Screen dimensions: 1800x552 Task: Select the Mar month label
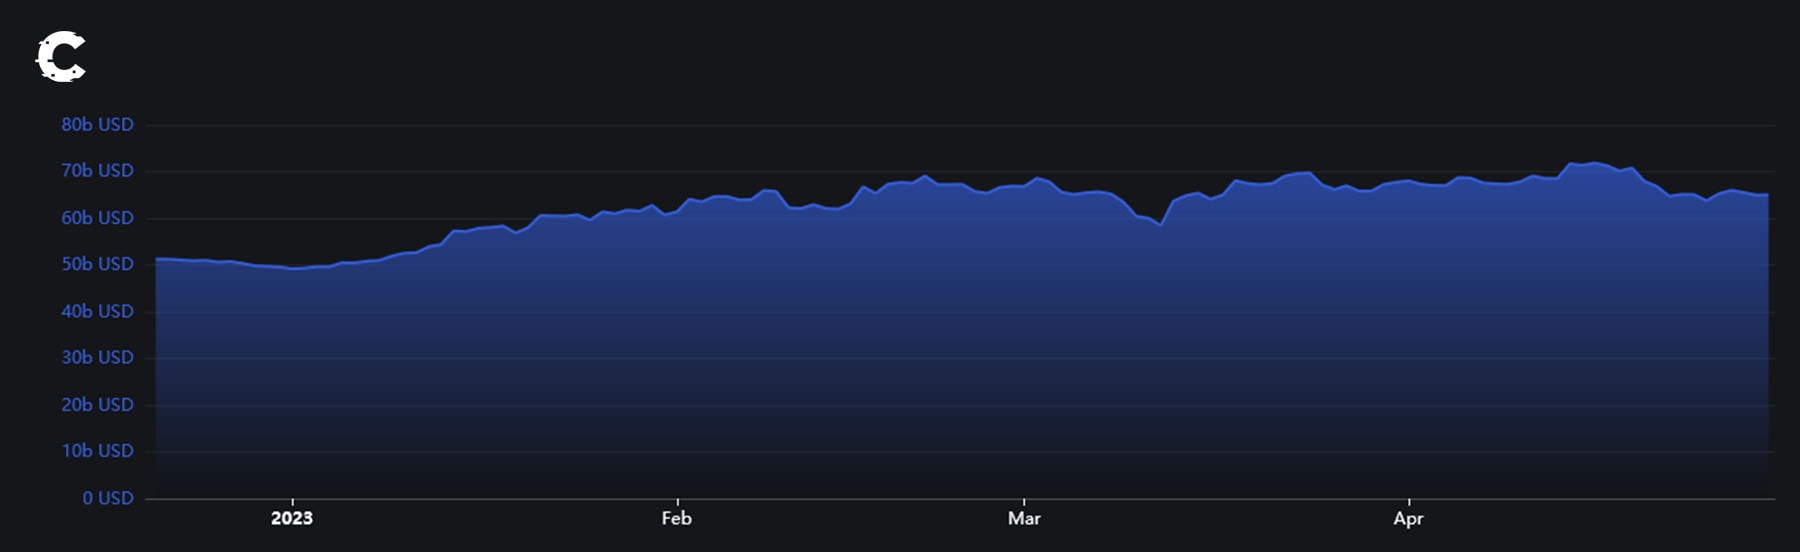pyautogui.click(x=1024, y=518)
